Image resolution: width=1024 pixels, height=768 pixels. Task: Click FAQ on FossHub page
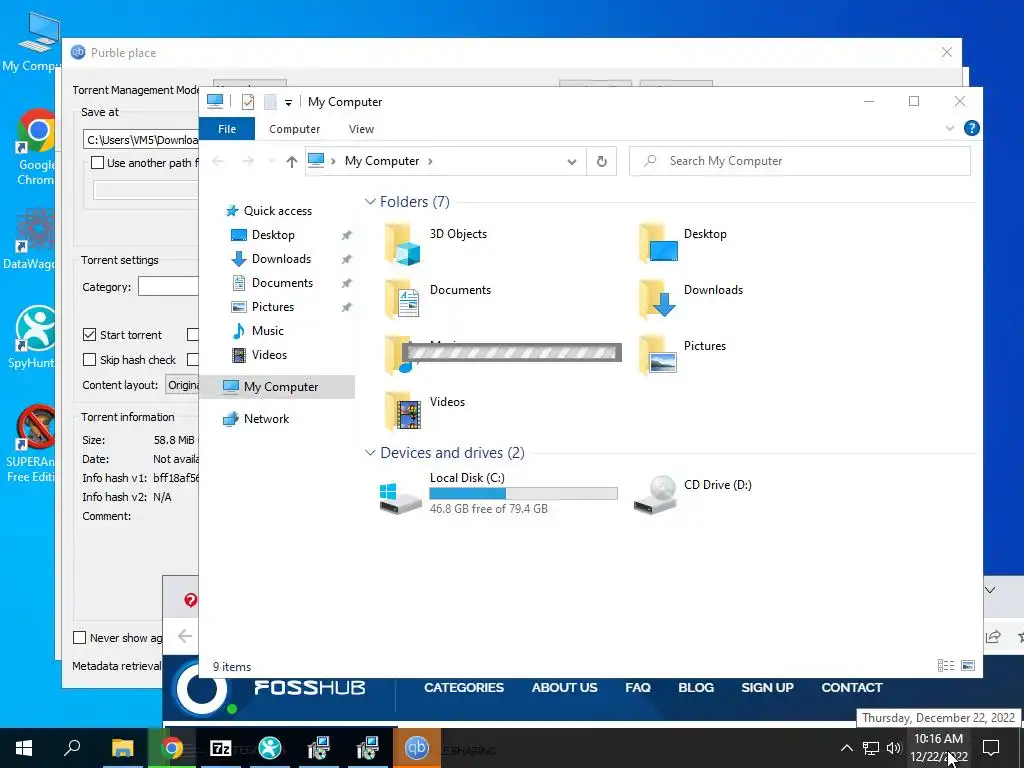pos(637,688)
